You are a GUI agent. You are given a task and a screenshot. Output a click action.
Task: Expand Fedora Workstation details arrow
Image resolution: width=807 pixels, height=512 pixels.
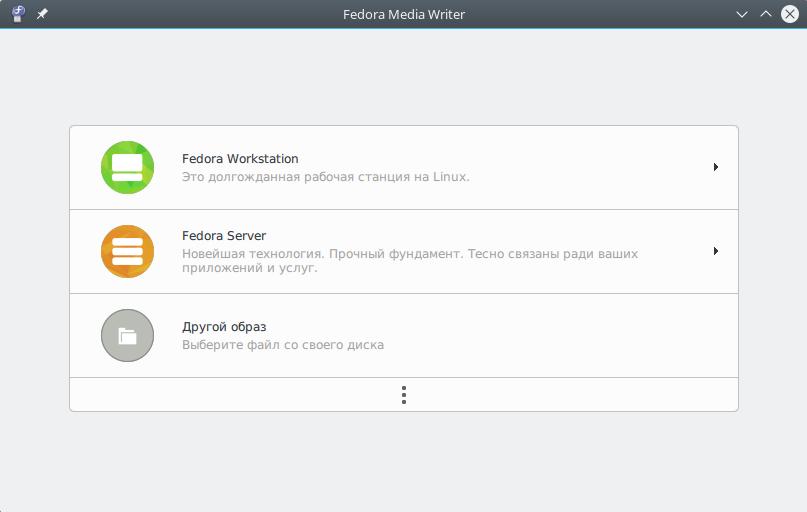coord(715,167)
